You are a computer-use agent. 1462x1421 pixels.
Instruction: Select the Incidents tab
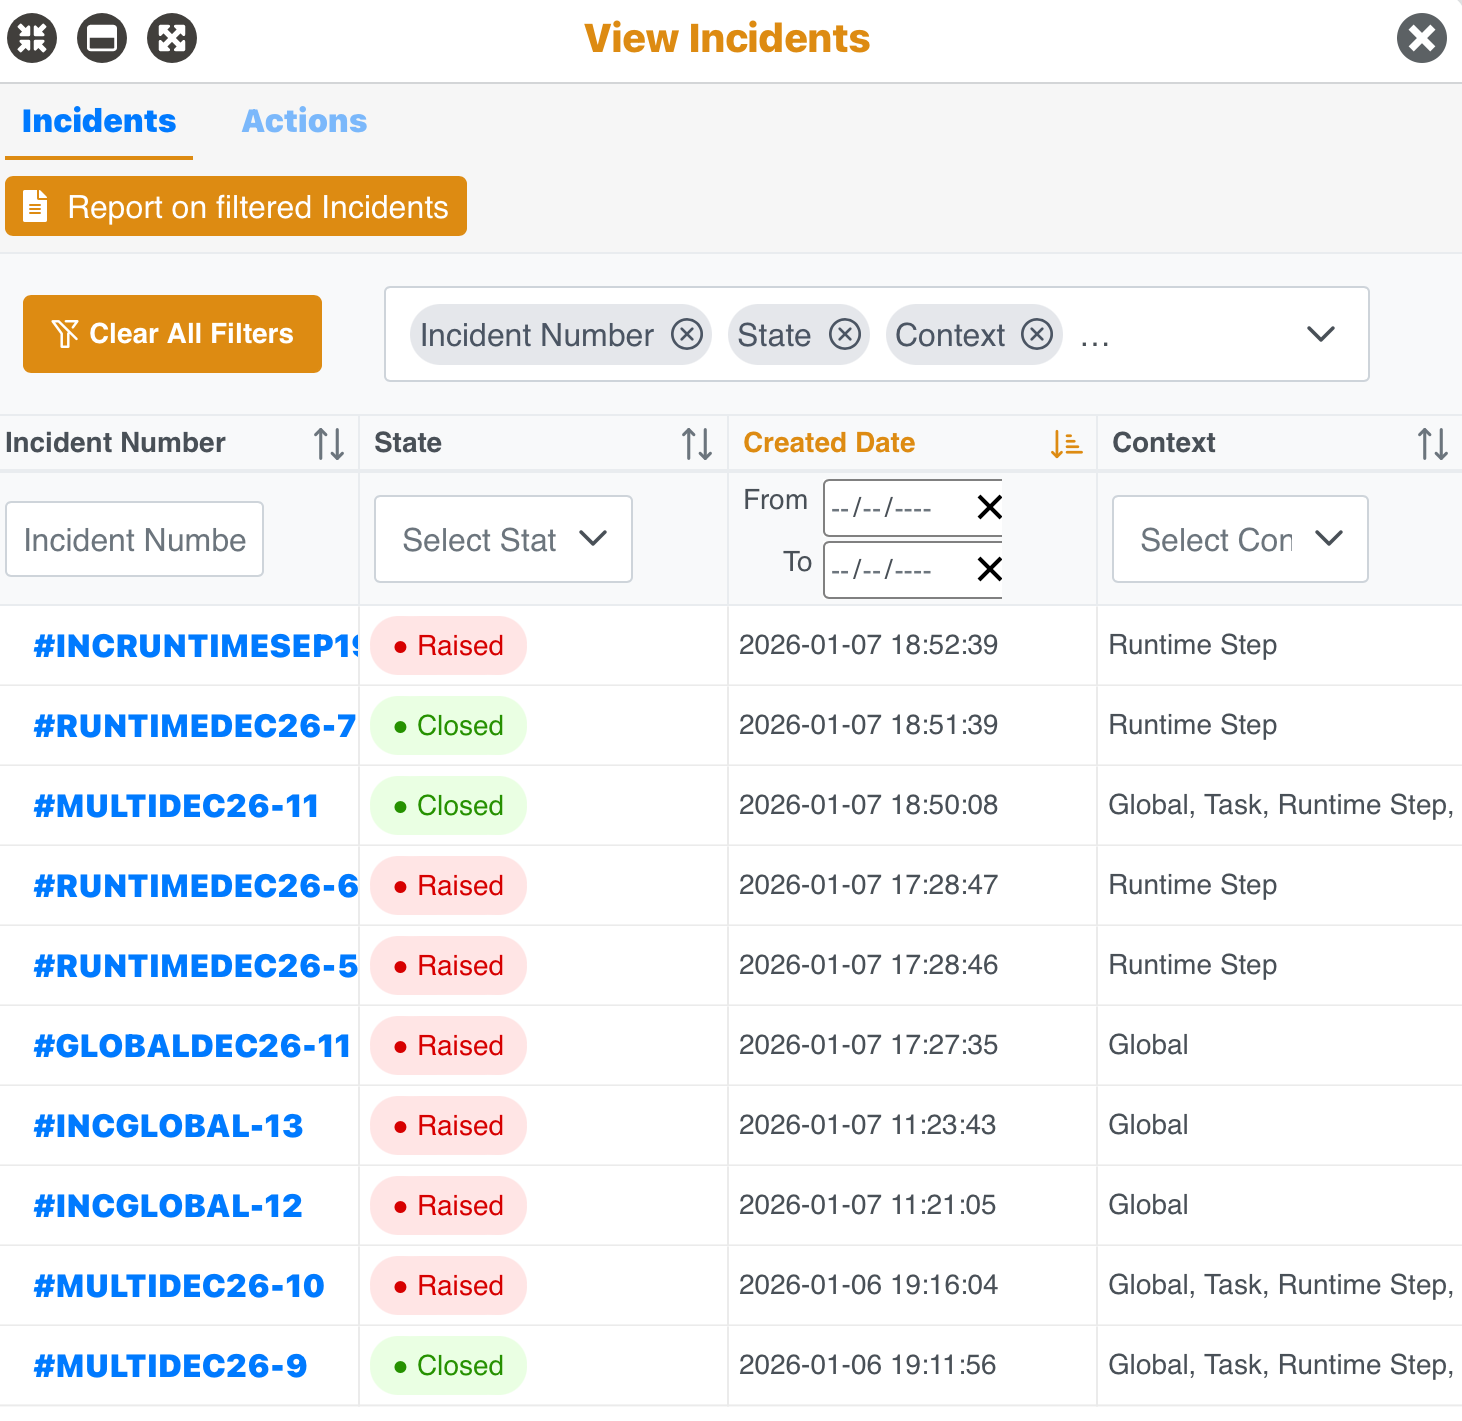(x=99, y=121)
